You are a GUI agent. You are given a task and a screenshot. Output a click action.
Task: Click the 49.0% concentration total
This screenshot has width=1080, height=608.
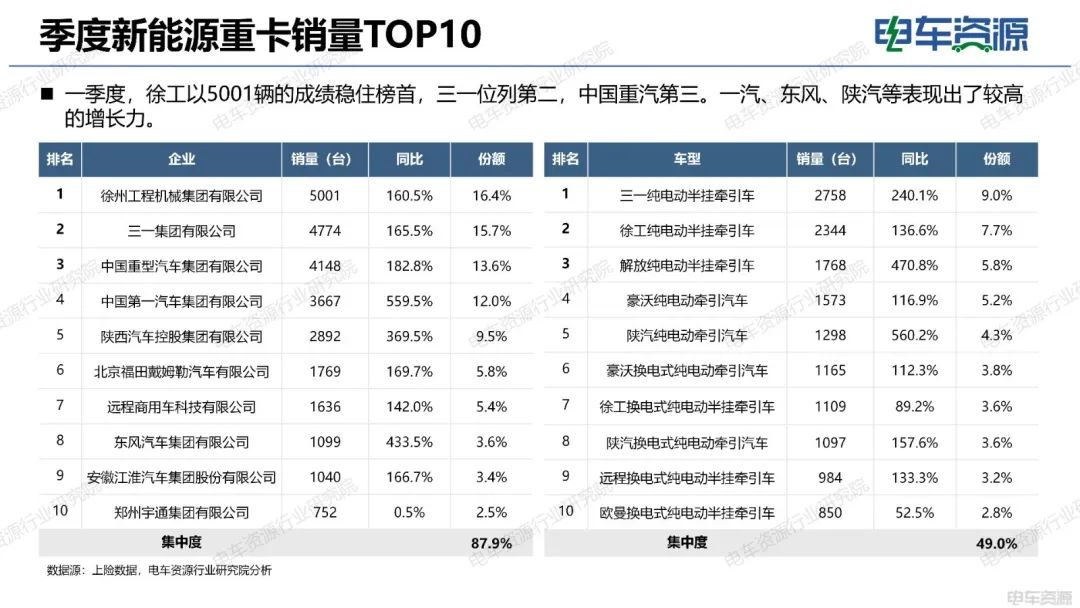pyautogui.click(x=996, y=543)
